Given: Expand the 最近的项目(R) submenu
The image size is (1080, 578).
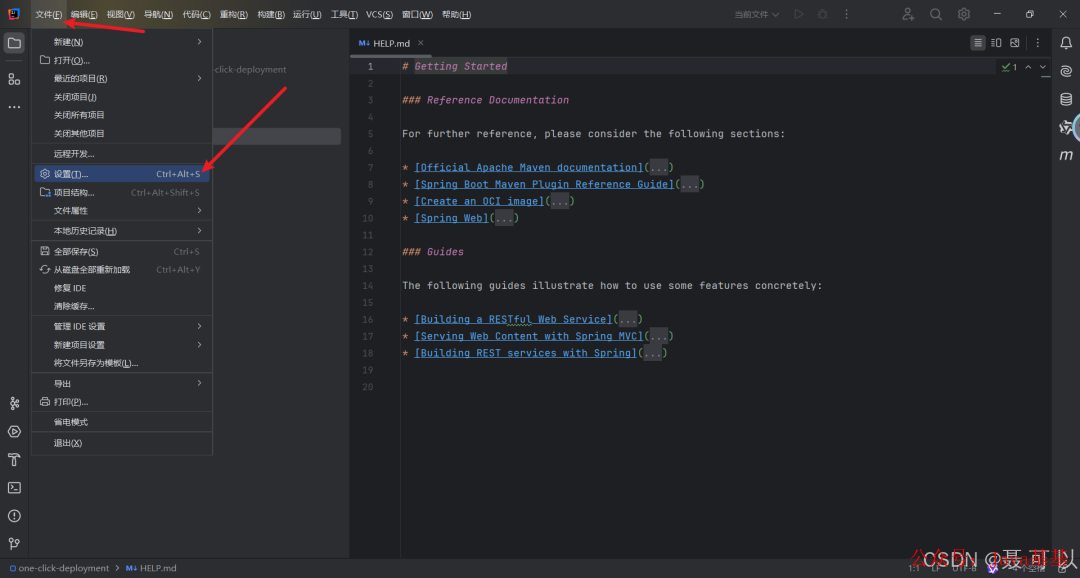Looking at the screenshot, I should (122, 79).
